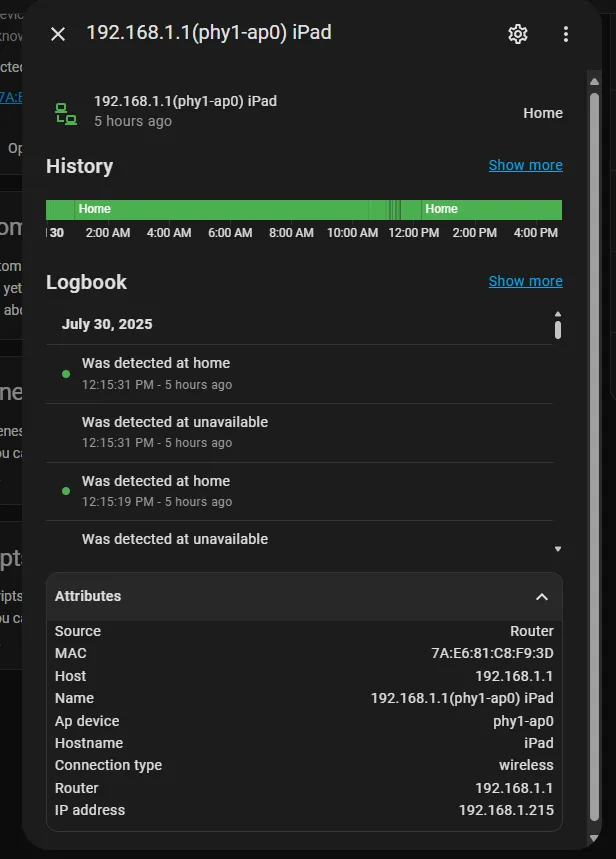
Task: Click dialog scrollbar down arrow
Action: click(594, 838)
